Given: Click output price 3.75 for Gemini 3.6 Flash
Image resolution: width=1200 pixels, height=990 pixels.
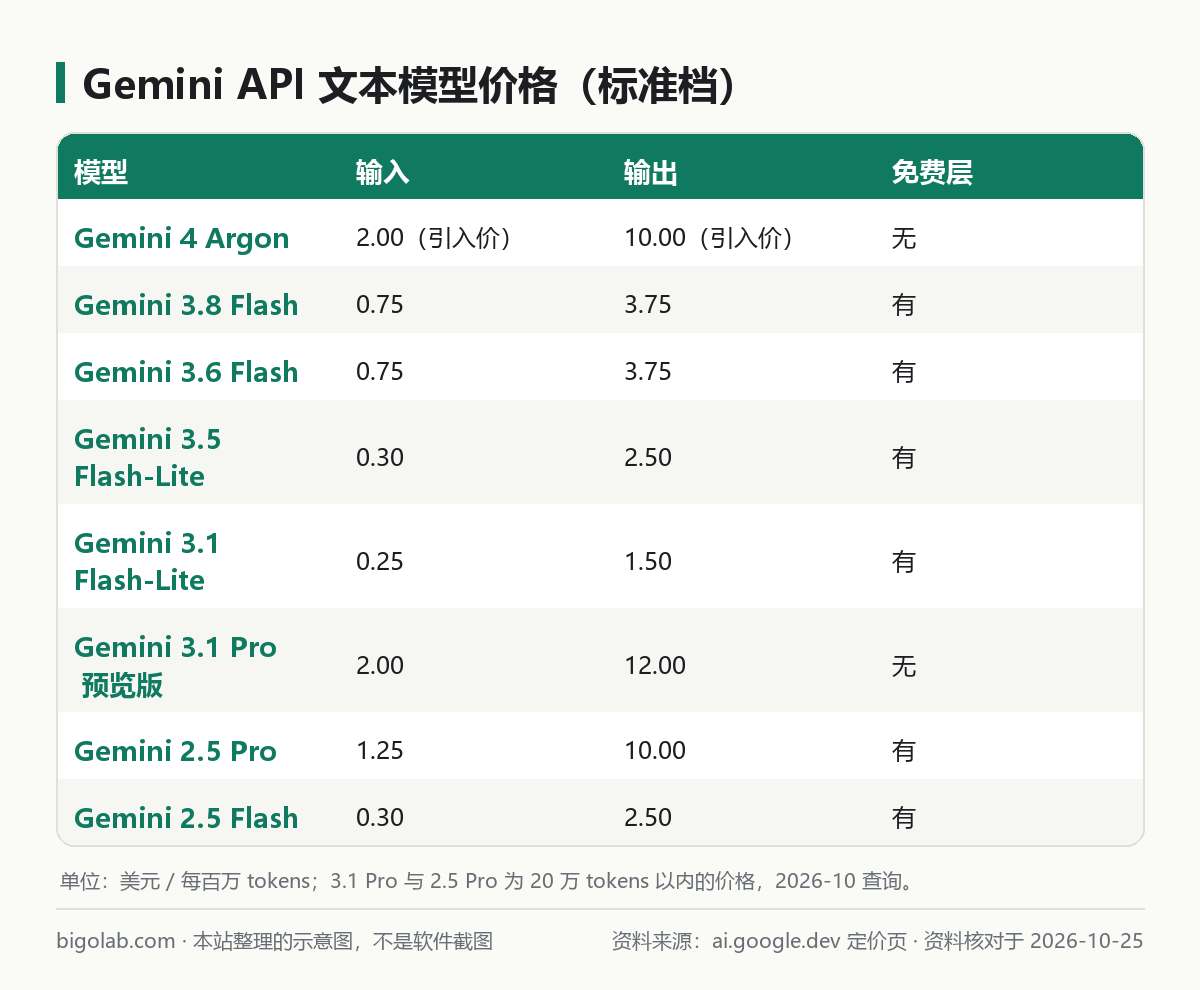Looking at the screenshot, I should pos(648,372).
